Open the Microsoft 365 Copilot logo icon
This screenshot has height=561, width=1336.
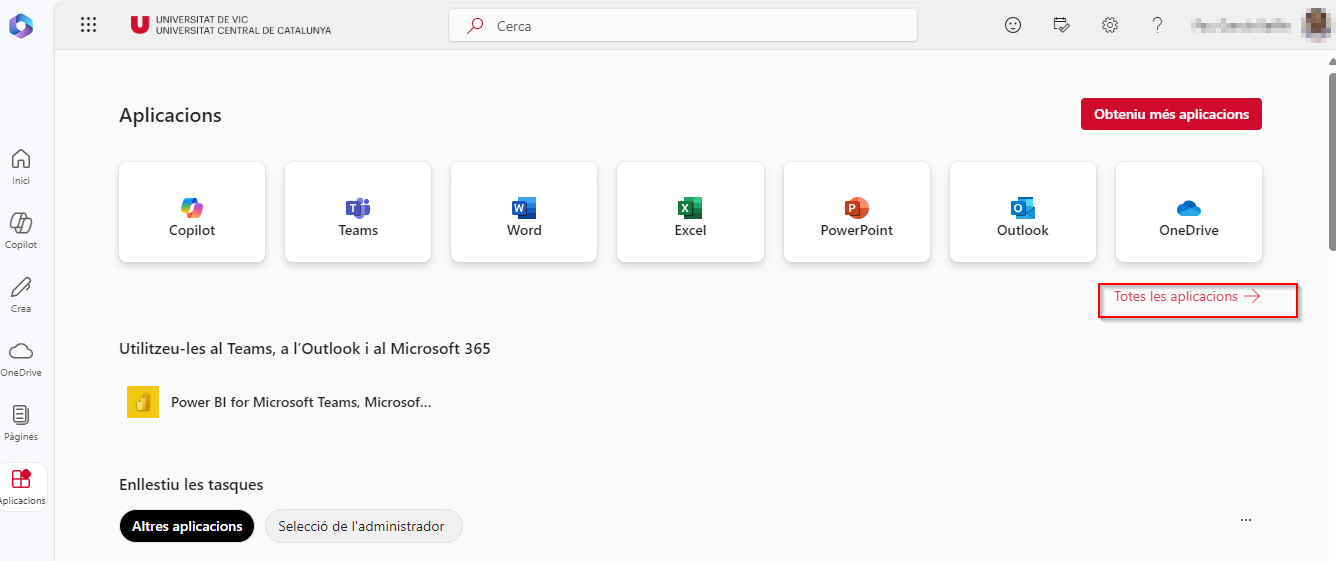tap(21, 26)
